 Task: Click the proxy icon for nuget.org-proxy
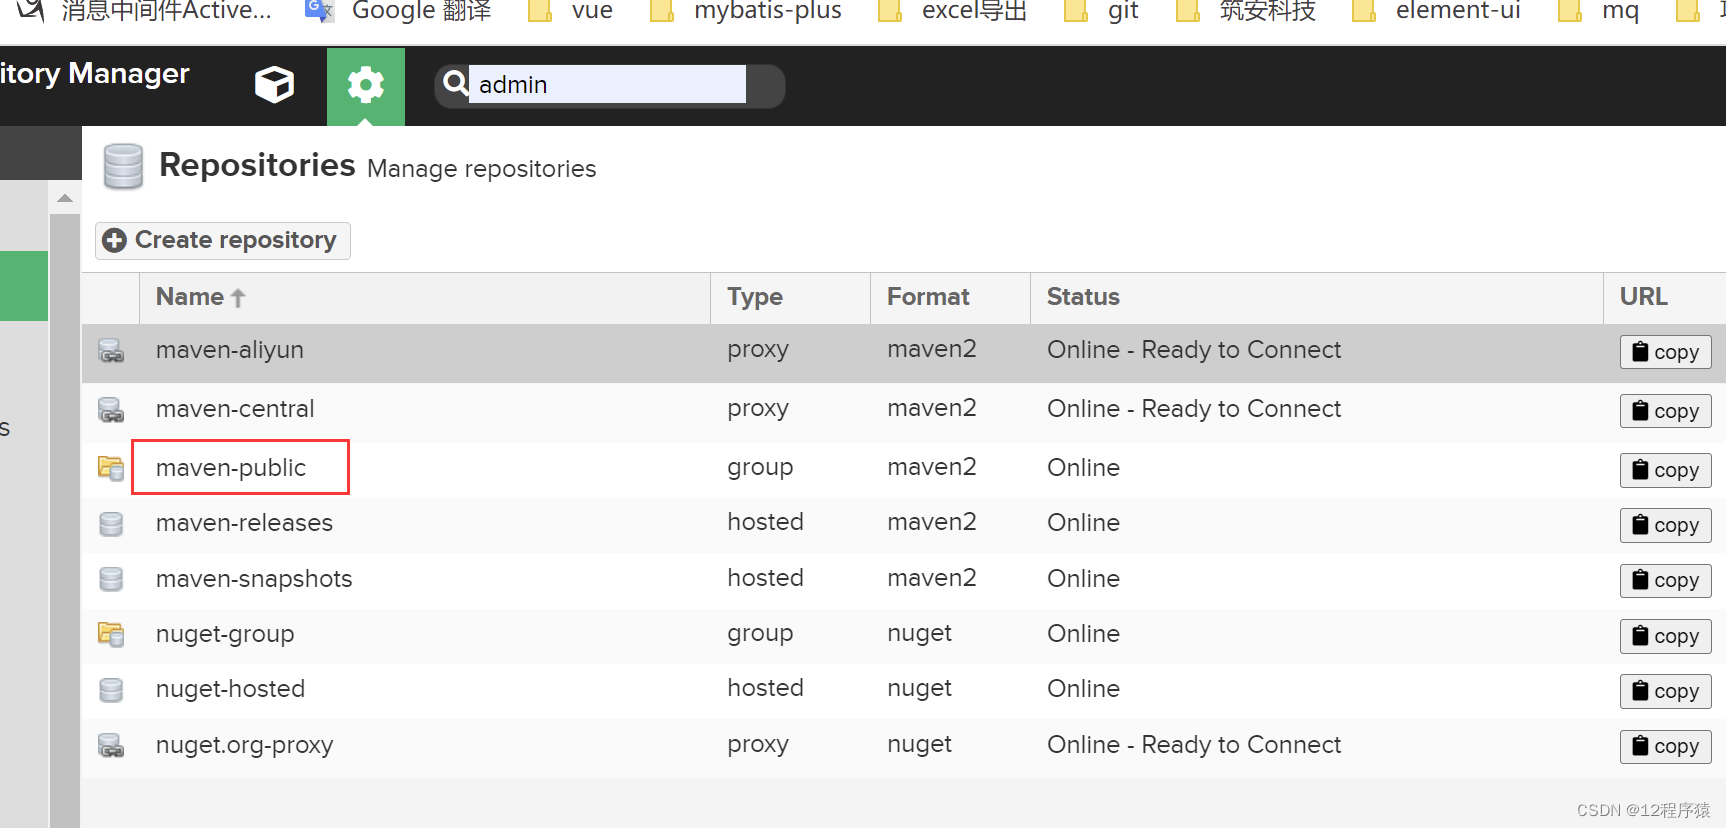coord(111,746)
